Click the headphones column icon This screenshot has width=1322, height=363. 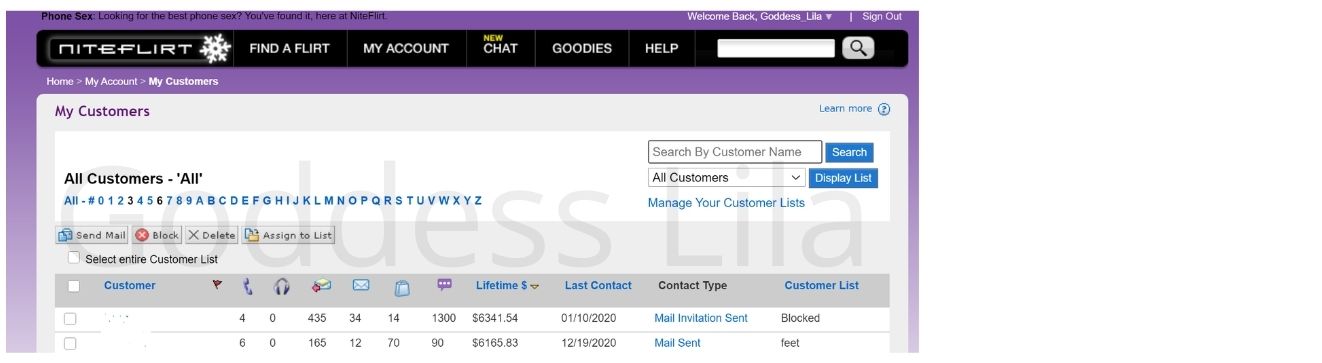(x=281, y=287)
